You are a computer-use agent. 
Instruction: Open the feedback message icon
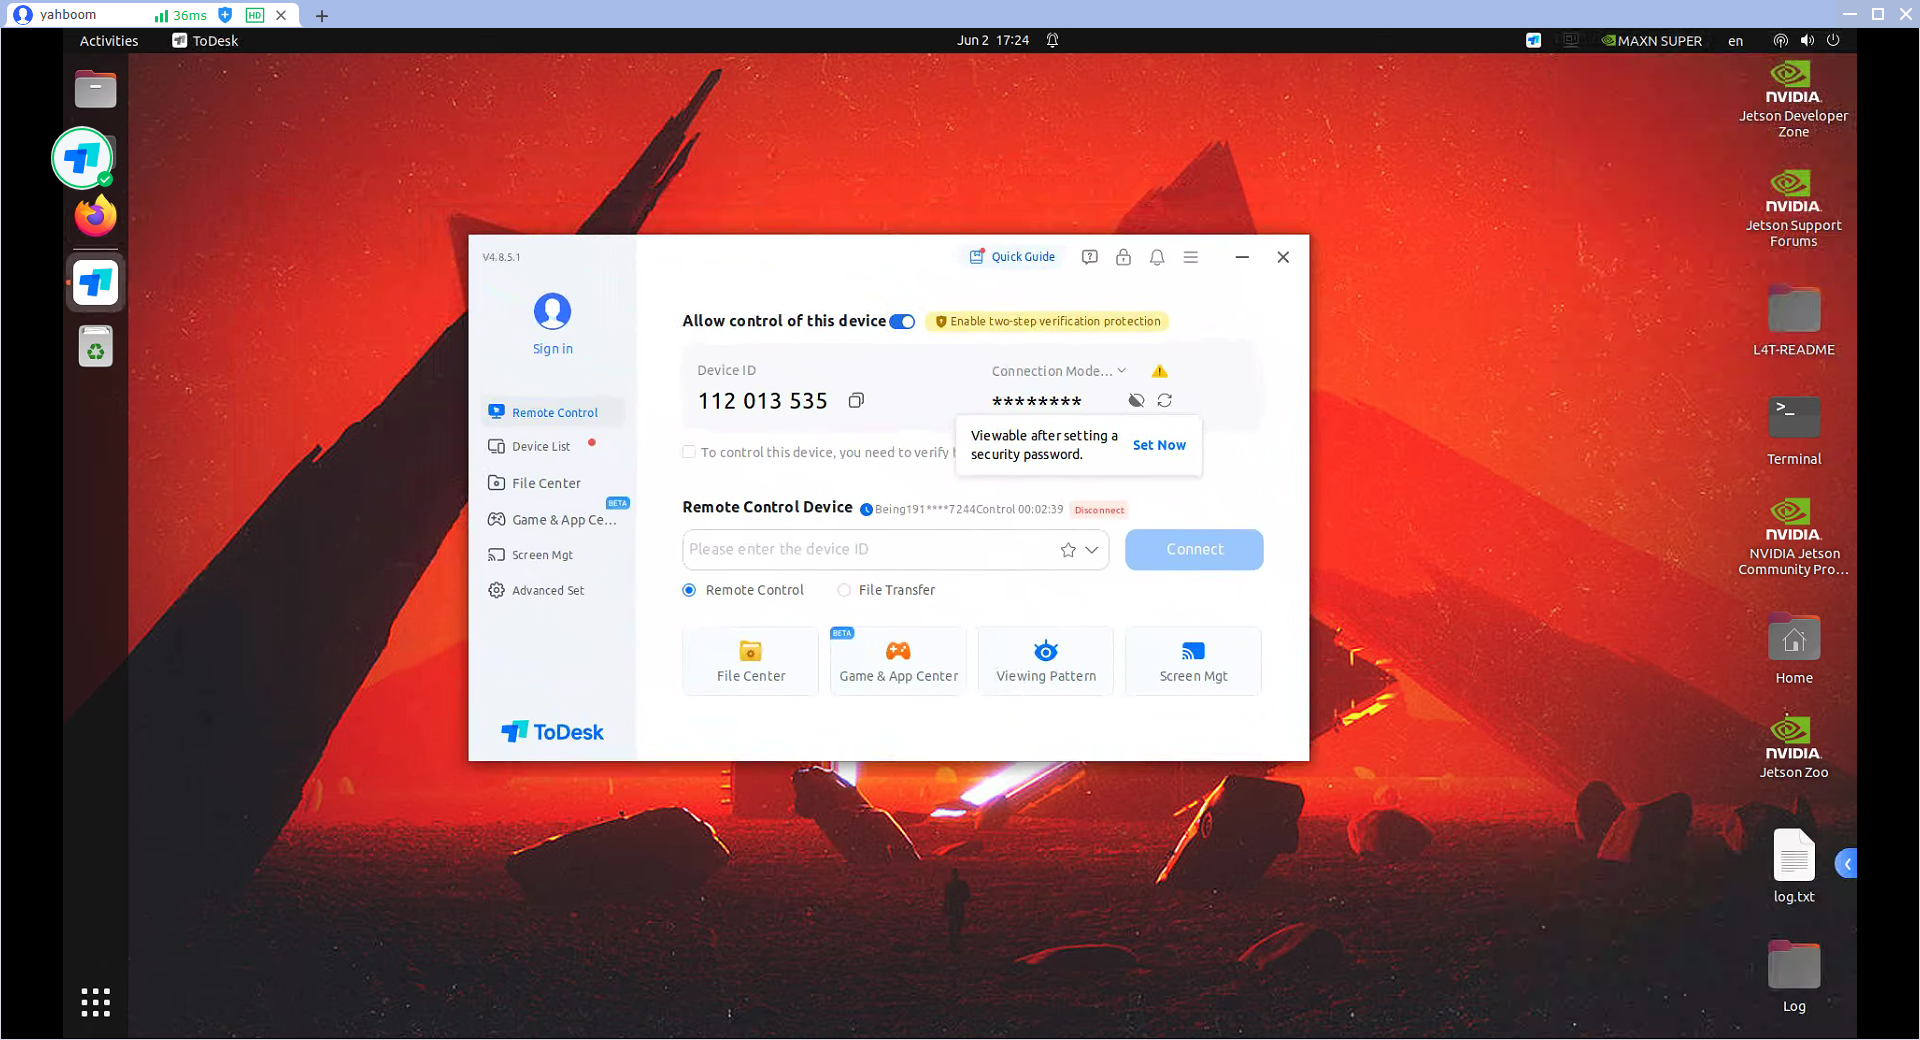[x=1090, y=257]
